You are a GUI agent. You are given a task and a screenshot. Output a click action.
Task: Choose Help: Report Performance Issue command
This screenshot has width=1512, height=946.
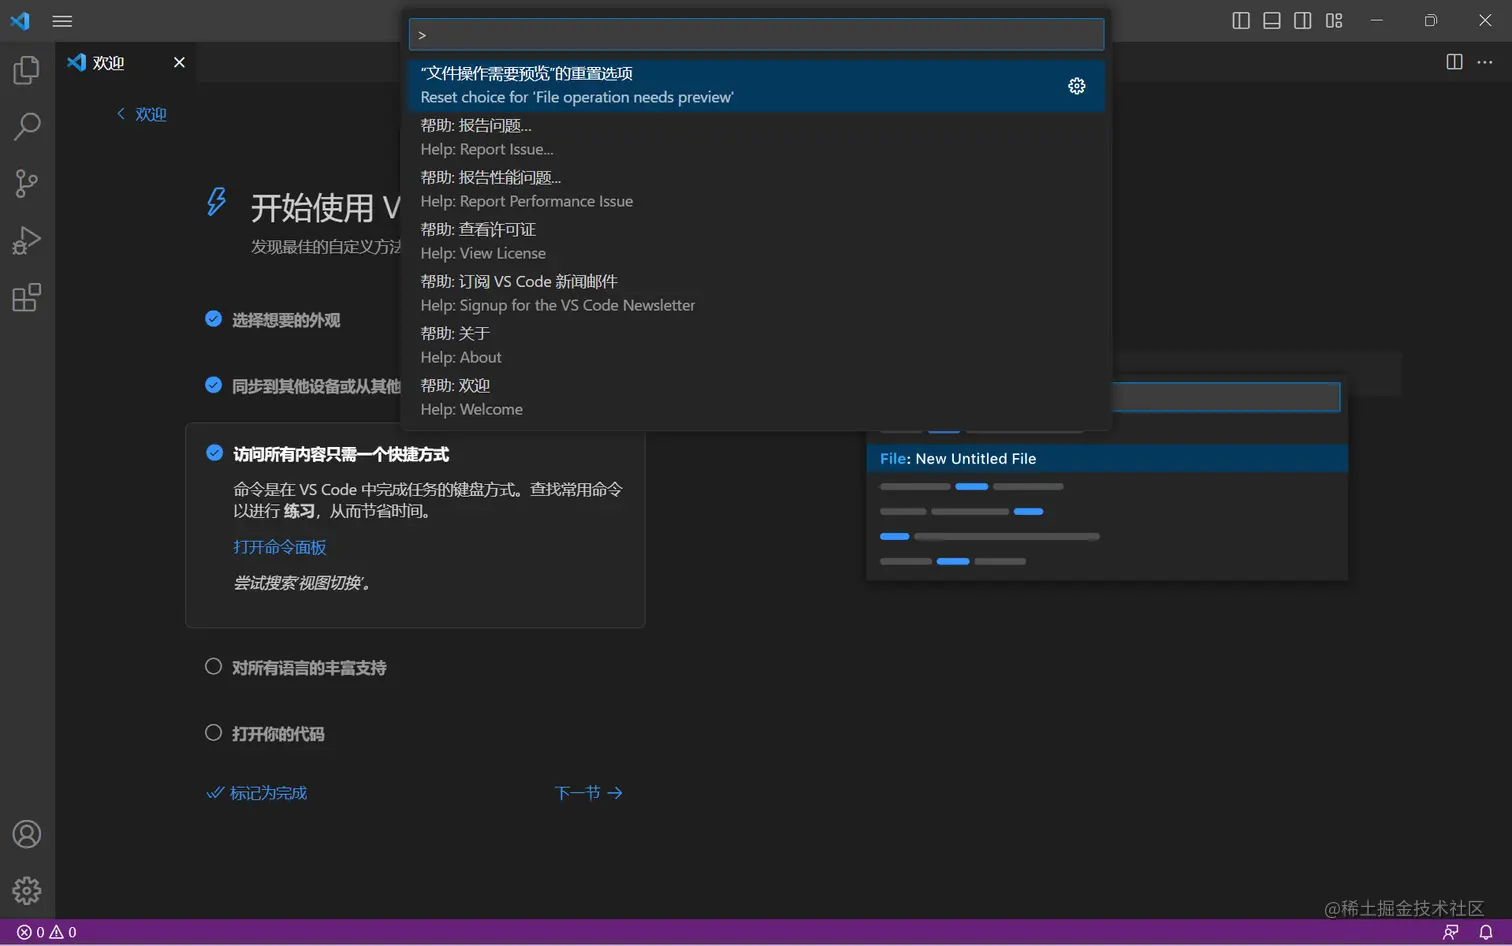tap(756, 189)
